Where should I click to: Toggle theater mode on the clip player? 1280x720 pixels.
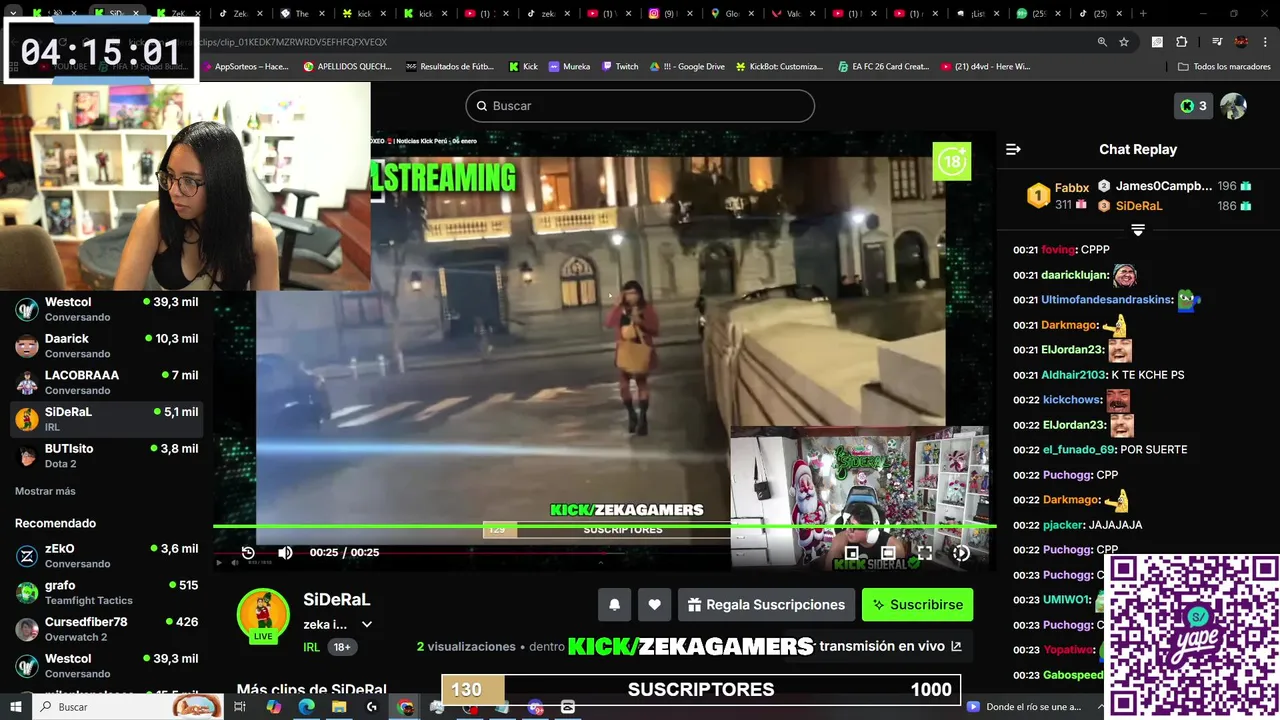pos(888,552)
